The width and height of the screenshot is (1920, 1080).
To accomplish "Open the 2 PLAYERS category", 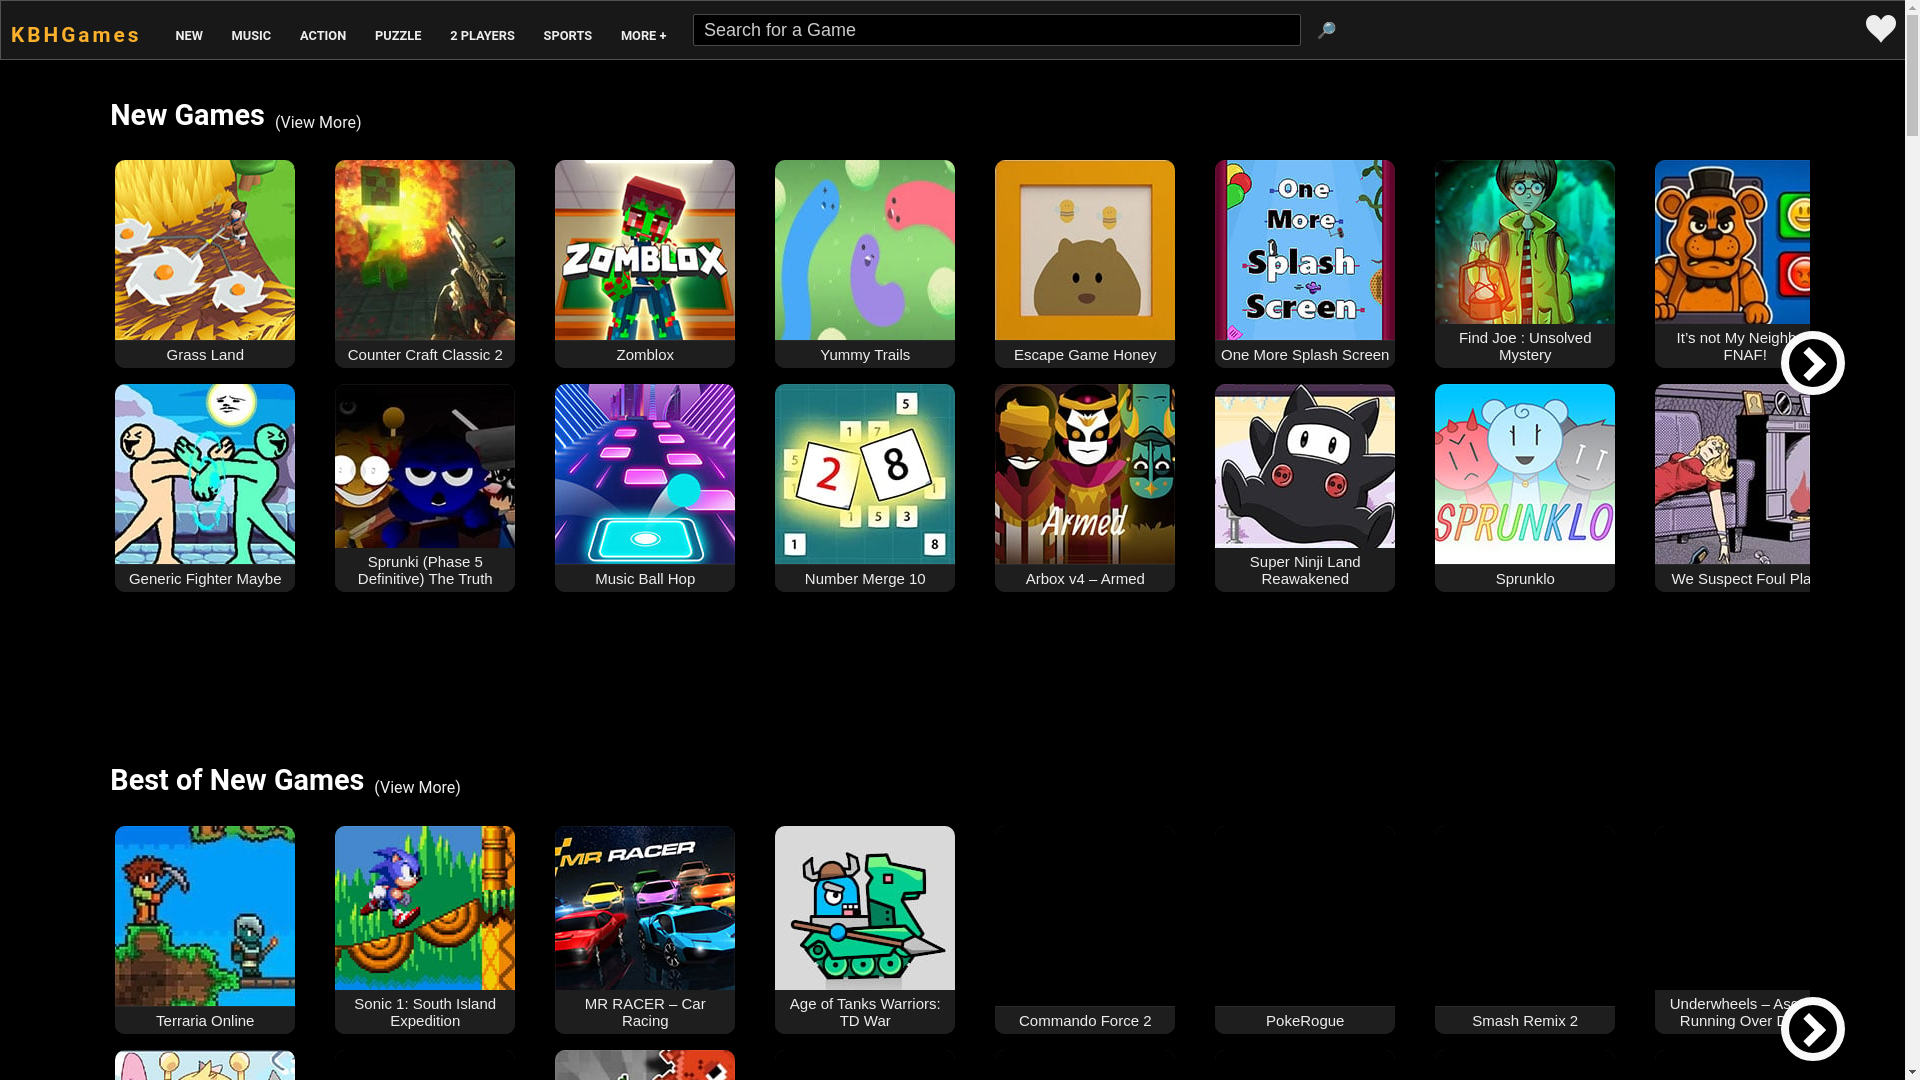I will click(482, 36).
